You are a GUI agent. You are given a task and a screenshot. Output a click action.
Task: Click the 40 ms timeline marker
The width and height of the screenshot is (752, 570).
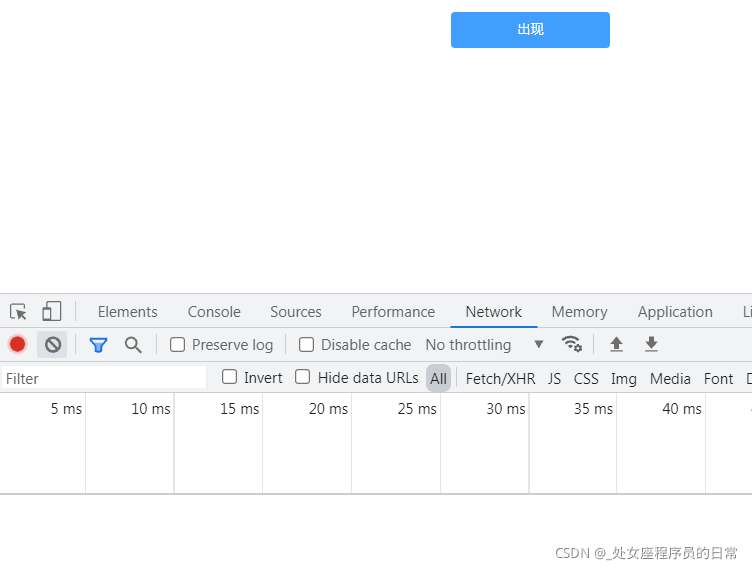(x=682, y=409)
